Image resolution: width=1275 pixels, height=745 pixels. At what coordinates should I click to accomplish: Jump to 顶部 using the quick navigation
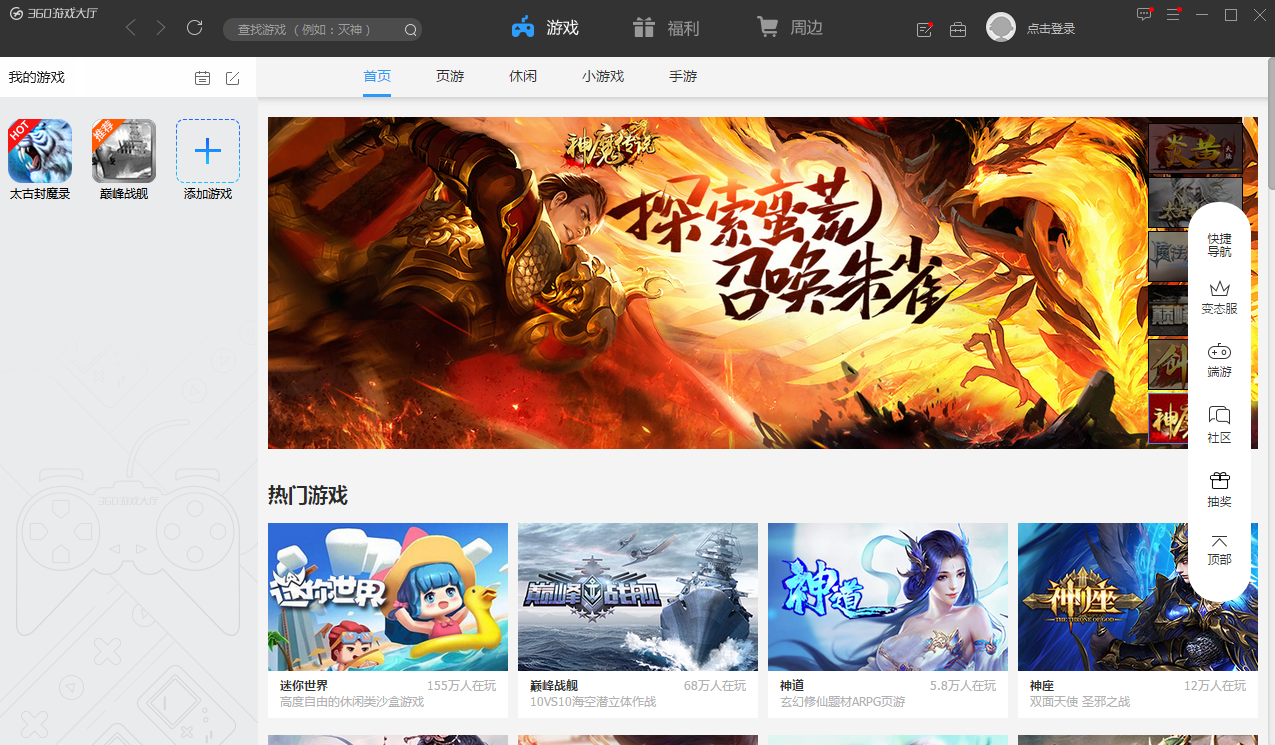tap(1219, 550)
